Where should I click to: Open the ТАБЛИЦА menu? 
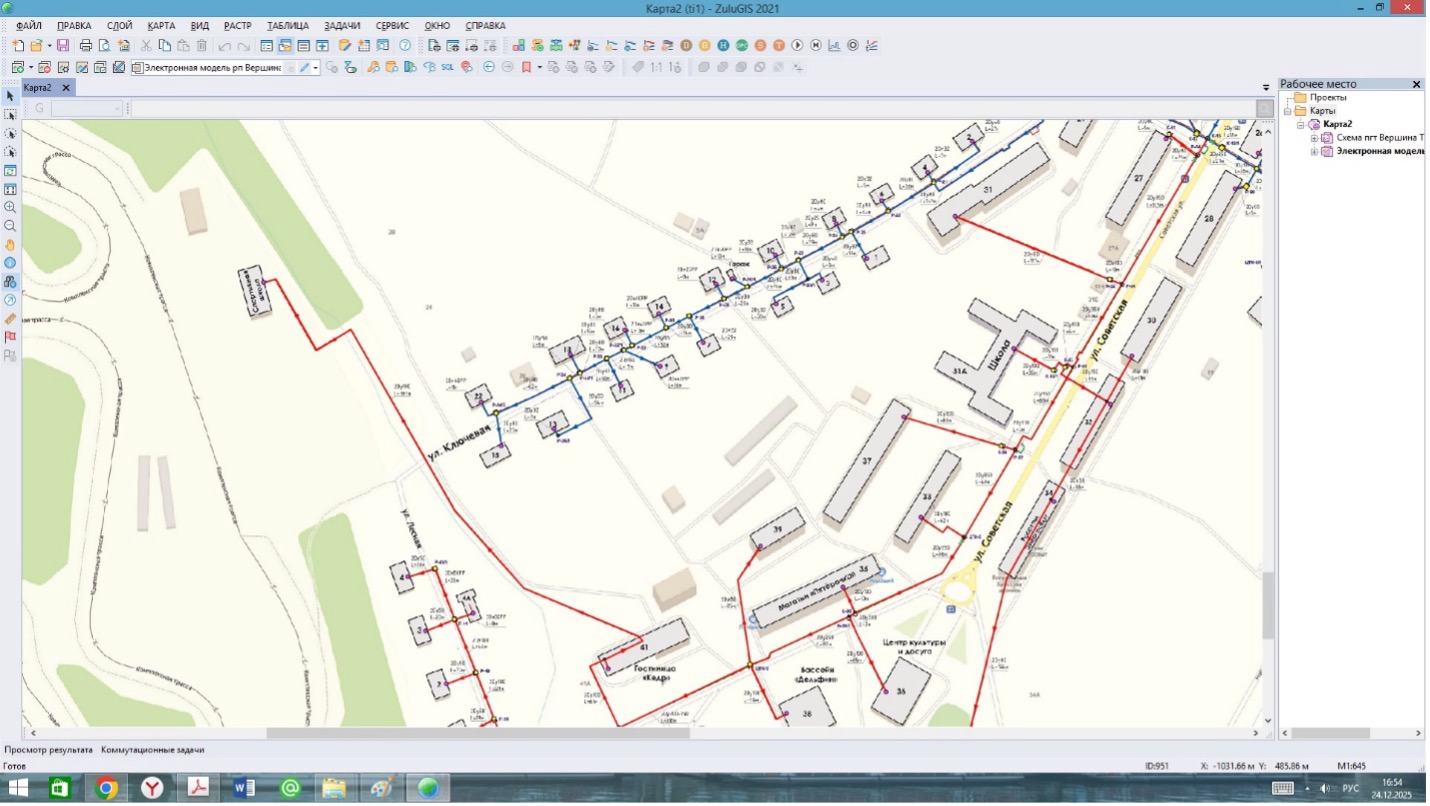[288, 25]
